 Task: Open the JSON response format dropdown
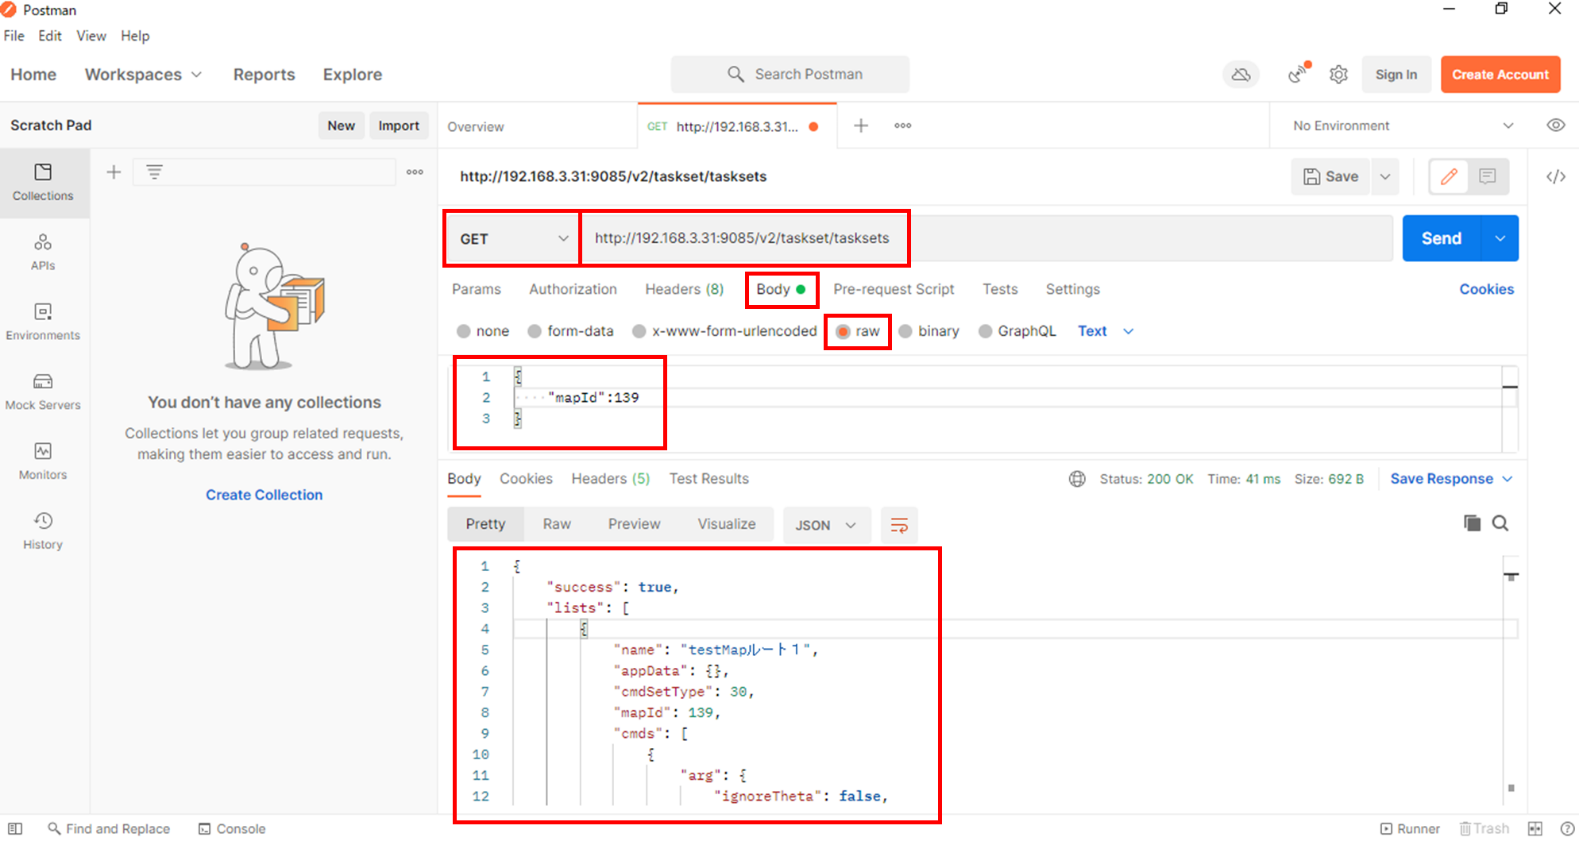pyautogui.click(x=825, y=525)
